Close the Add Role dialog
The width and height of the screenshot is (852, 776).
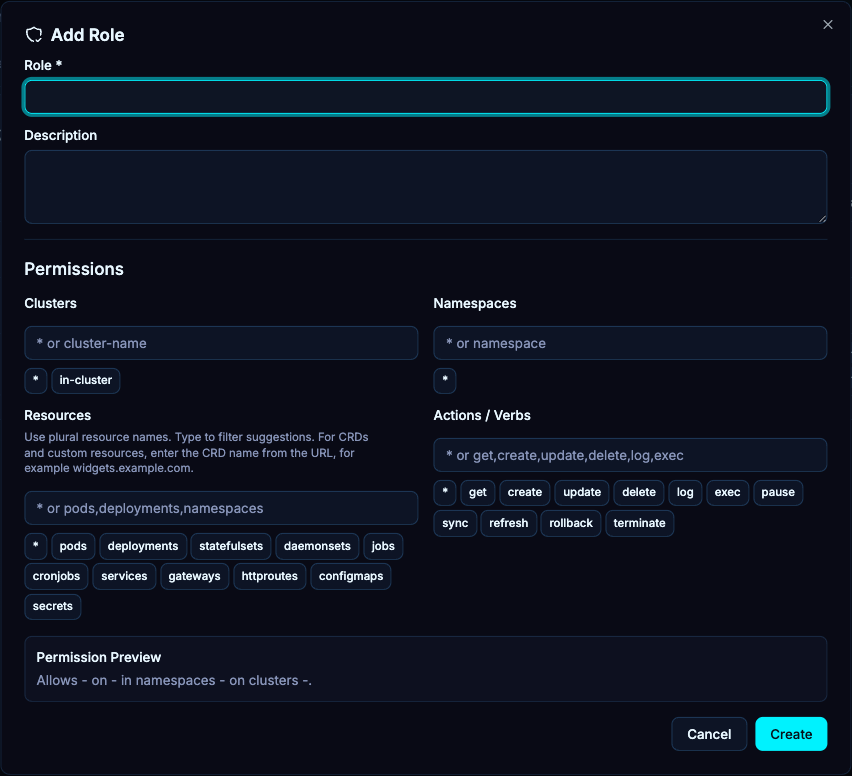tap(828, 24)
